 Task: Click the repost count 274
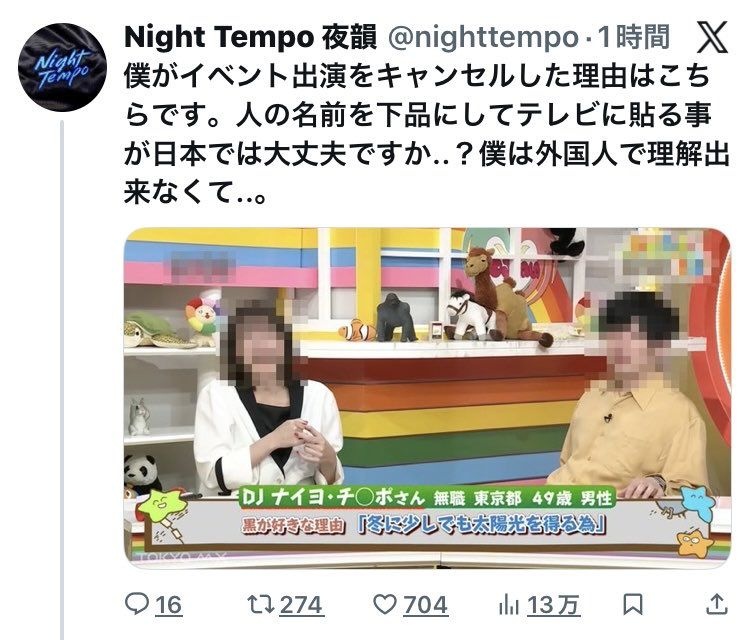coord(302,606)
